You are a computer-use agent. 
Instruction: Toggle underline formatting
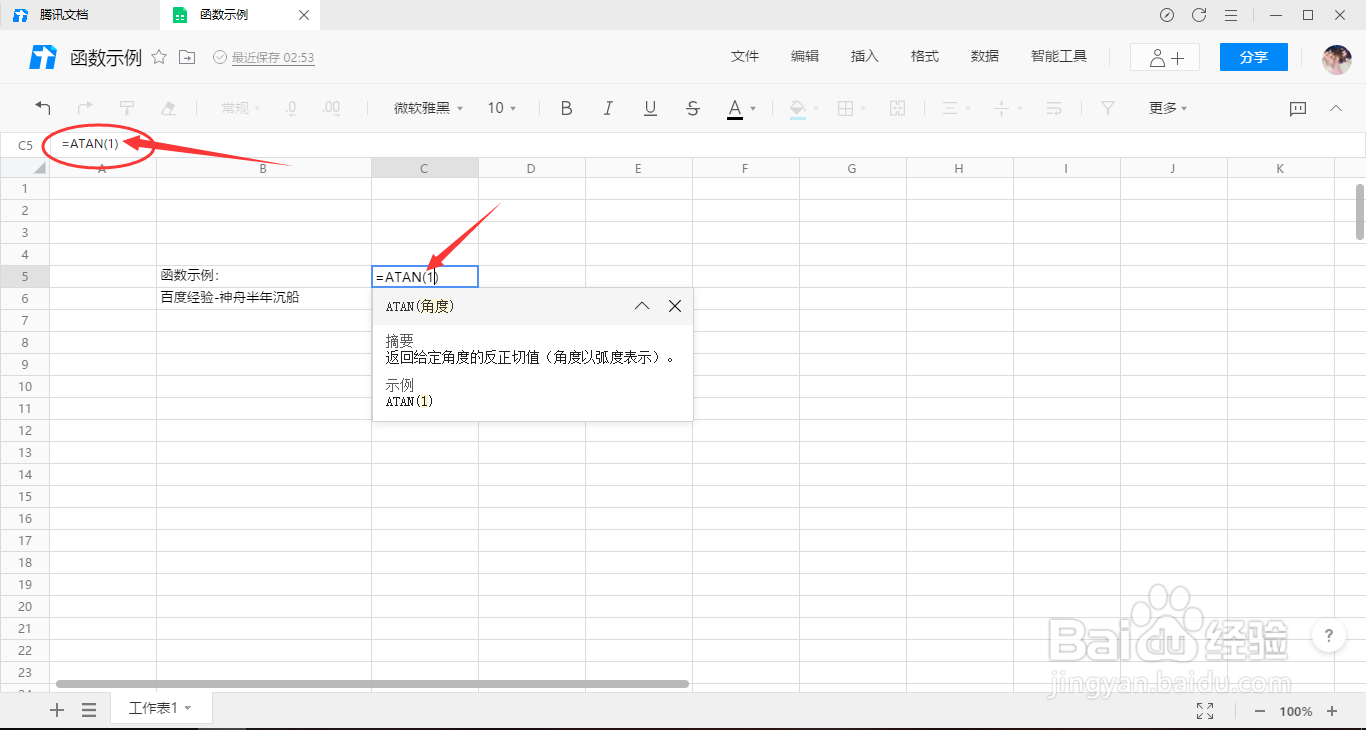(650, 108)
